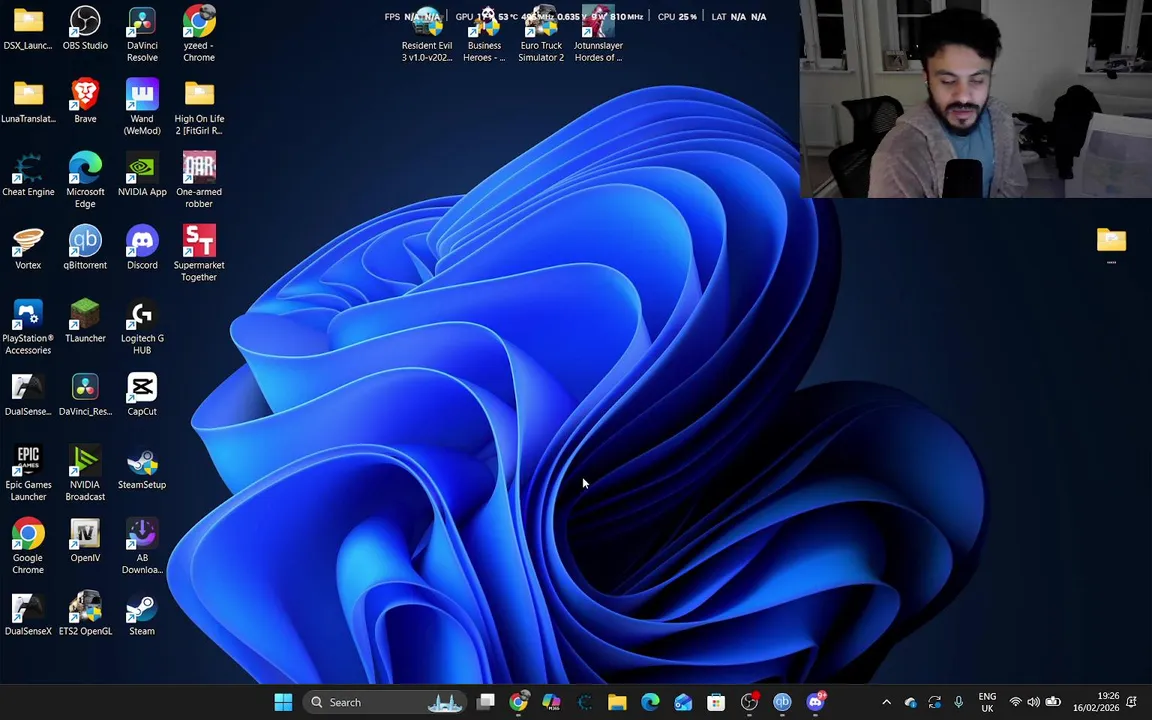Click the sync arrows tray icon

tap(935, 702)
